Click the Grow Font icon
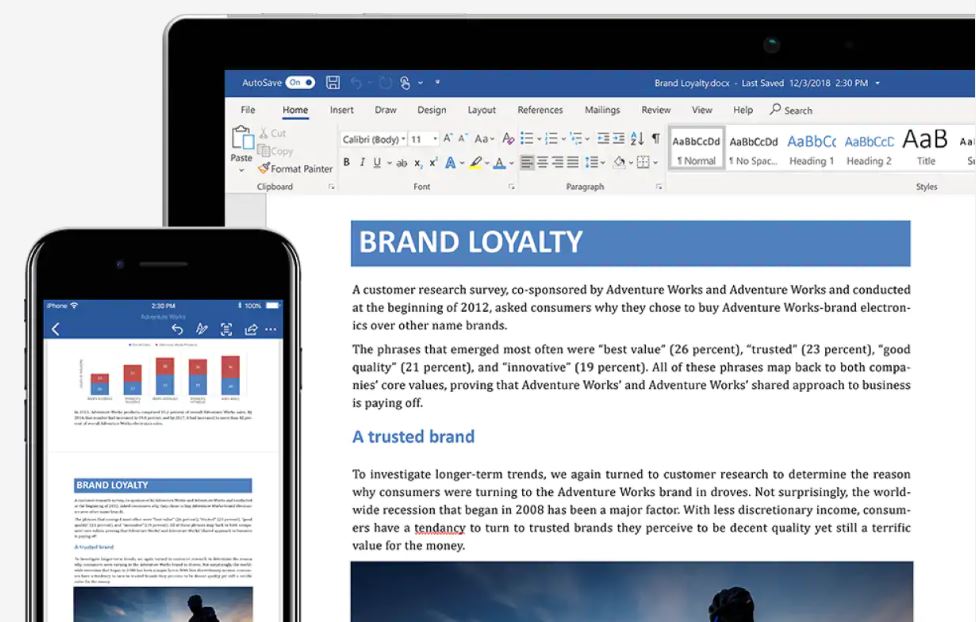Image resolution: width=976 pixels, height=622 pixels. pos(448,138)
